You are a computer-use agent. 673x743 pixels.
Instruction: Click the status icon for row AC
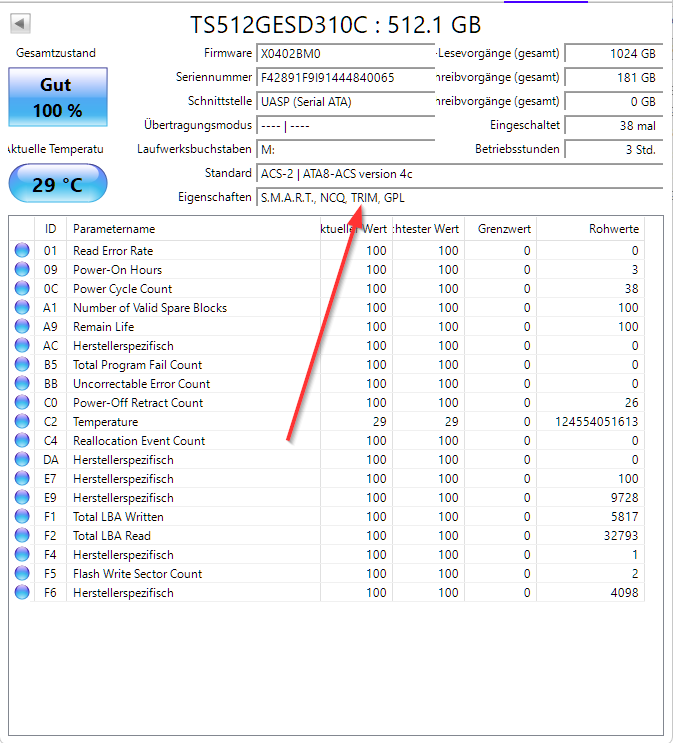pyautogui.click(x=22, y=345)
